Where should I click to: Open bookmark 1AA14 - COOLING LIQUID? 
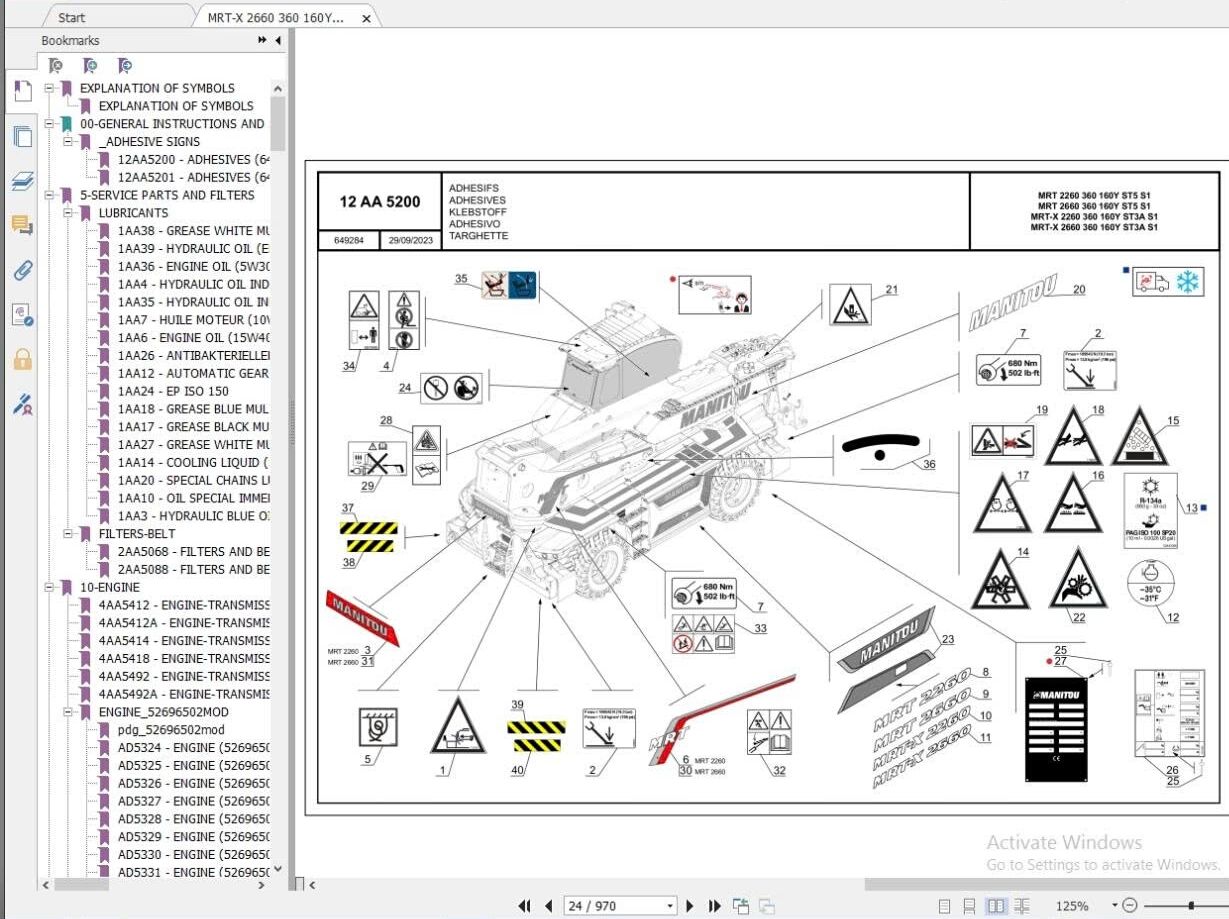[x=194, y=463]
